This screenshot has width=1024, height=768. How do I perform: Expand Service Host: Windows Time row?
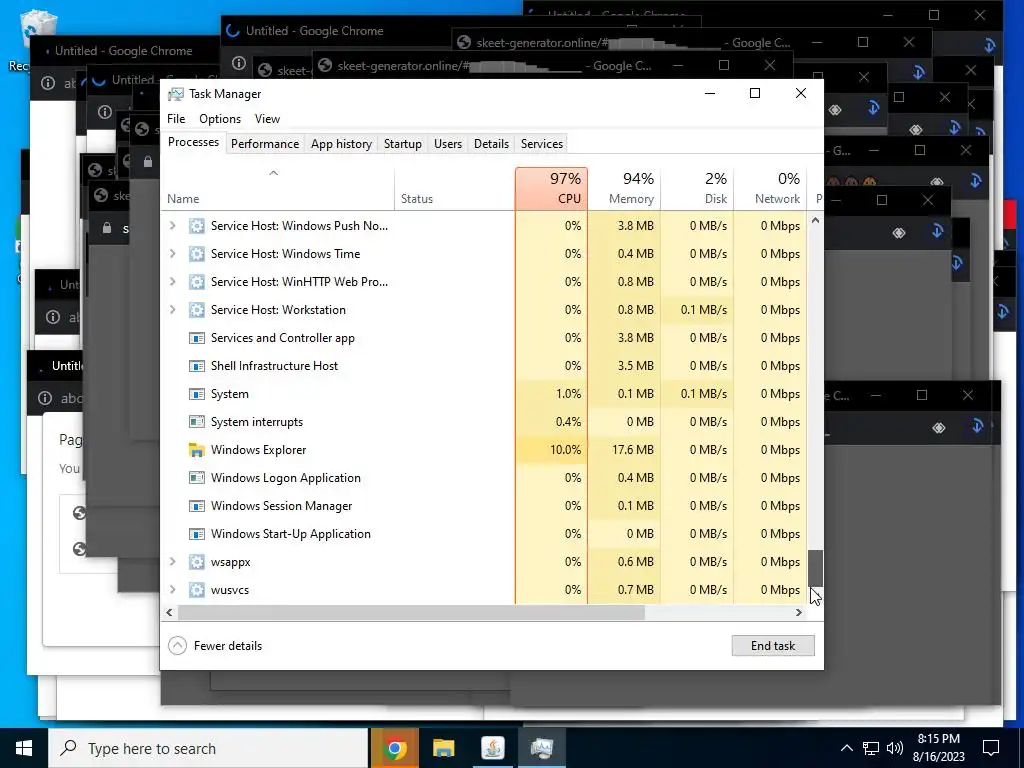172,253
